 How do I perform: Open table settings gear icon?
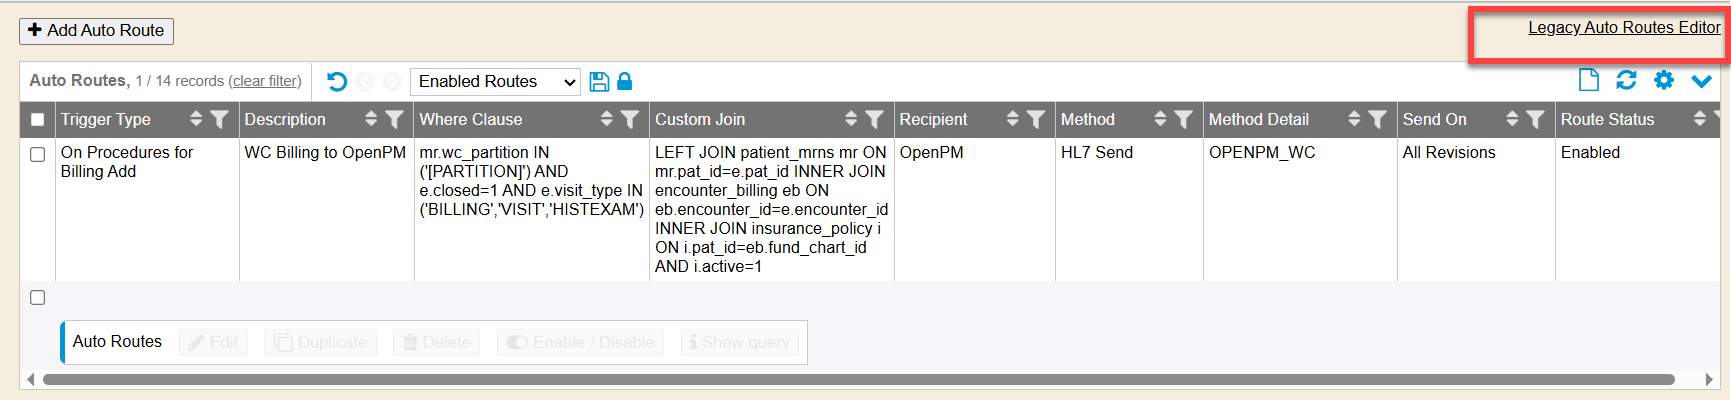(1664, 80)
